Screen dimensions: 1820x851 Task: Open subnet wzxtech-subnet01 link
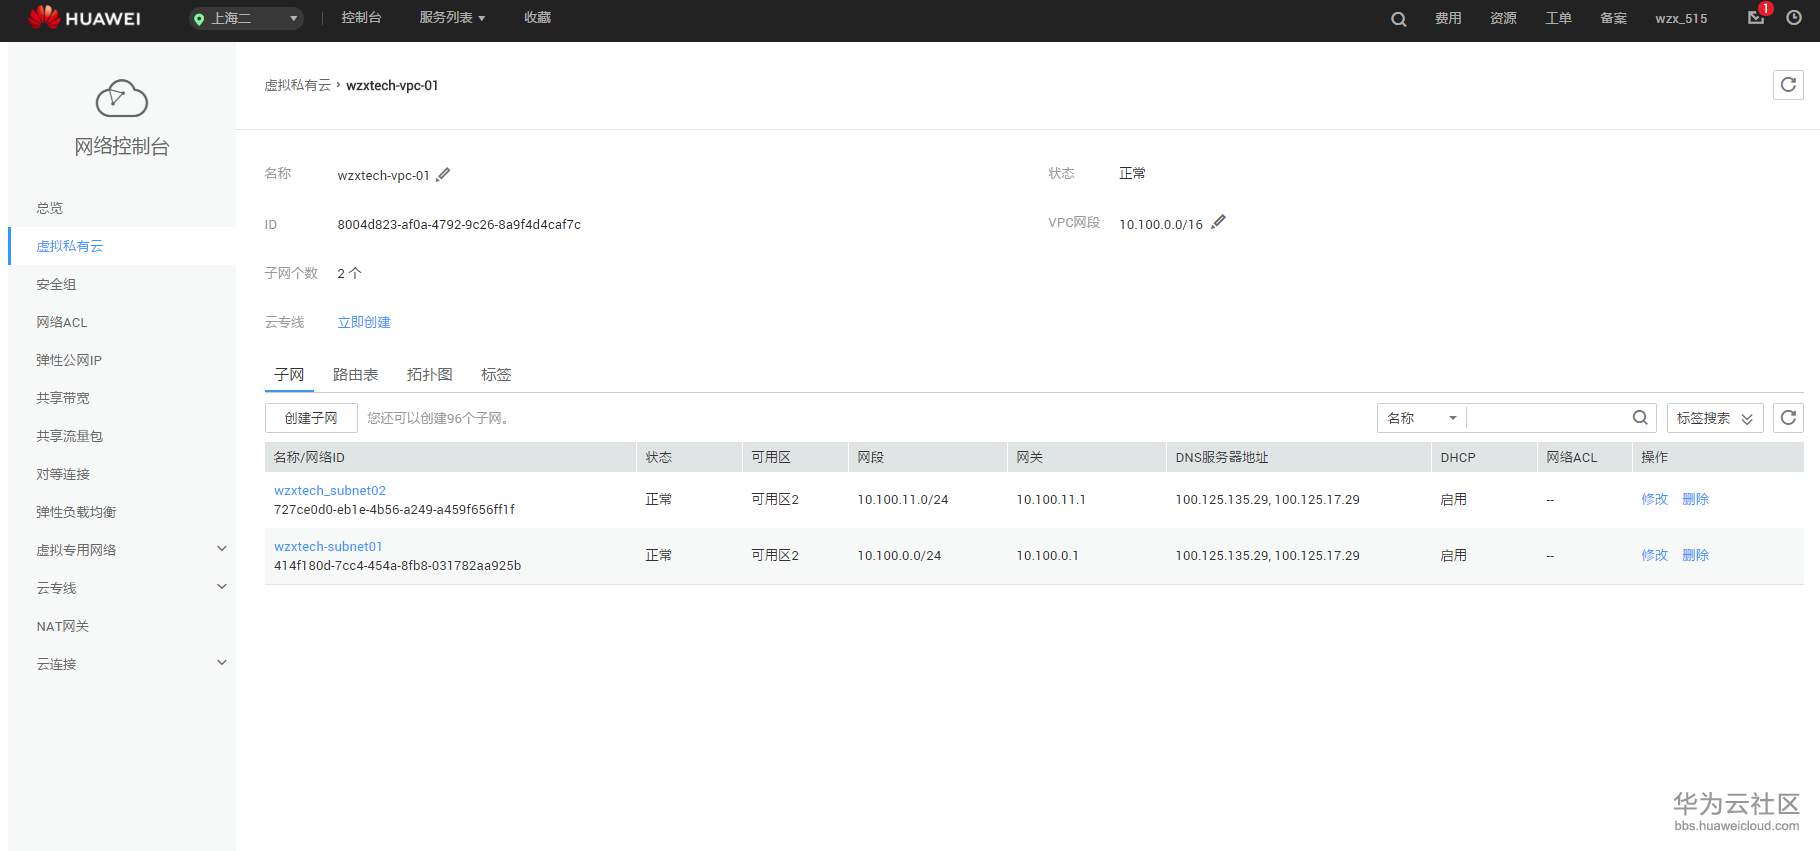click(x=328, y=547)
